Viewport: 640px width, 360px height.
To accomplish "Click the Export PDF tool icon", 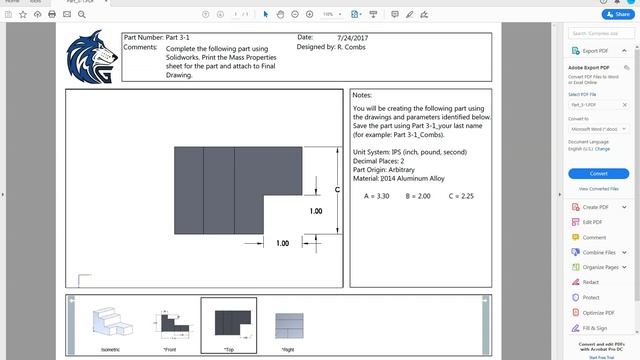I will (576, 51).
